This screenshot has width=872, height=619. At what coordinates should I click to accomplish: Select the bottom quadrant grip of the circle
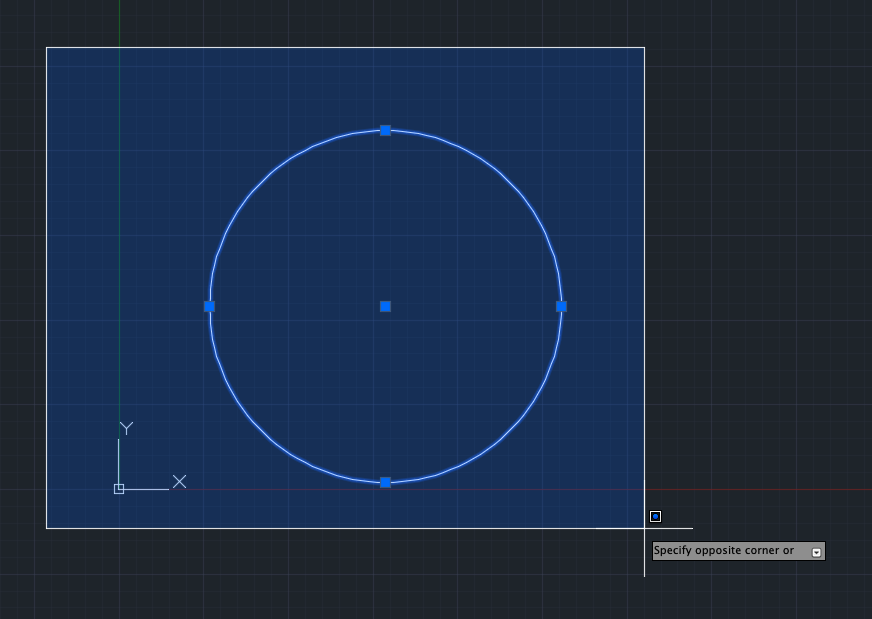385,483
